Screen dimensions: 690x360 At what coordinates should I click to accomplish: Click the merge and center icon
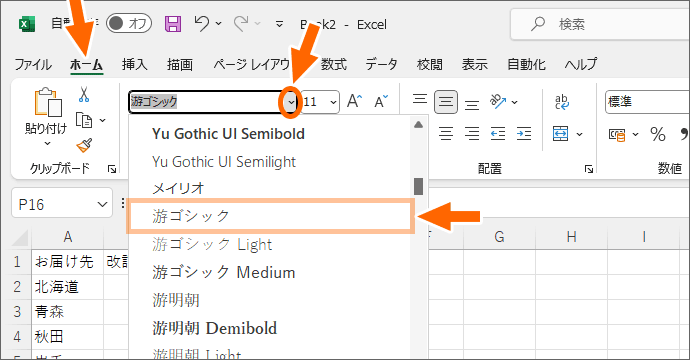560,134
